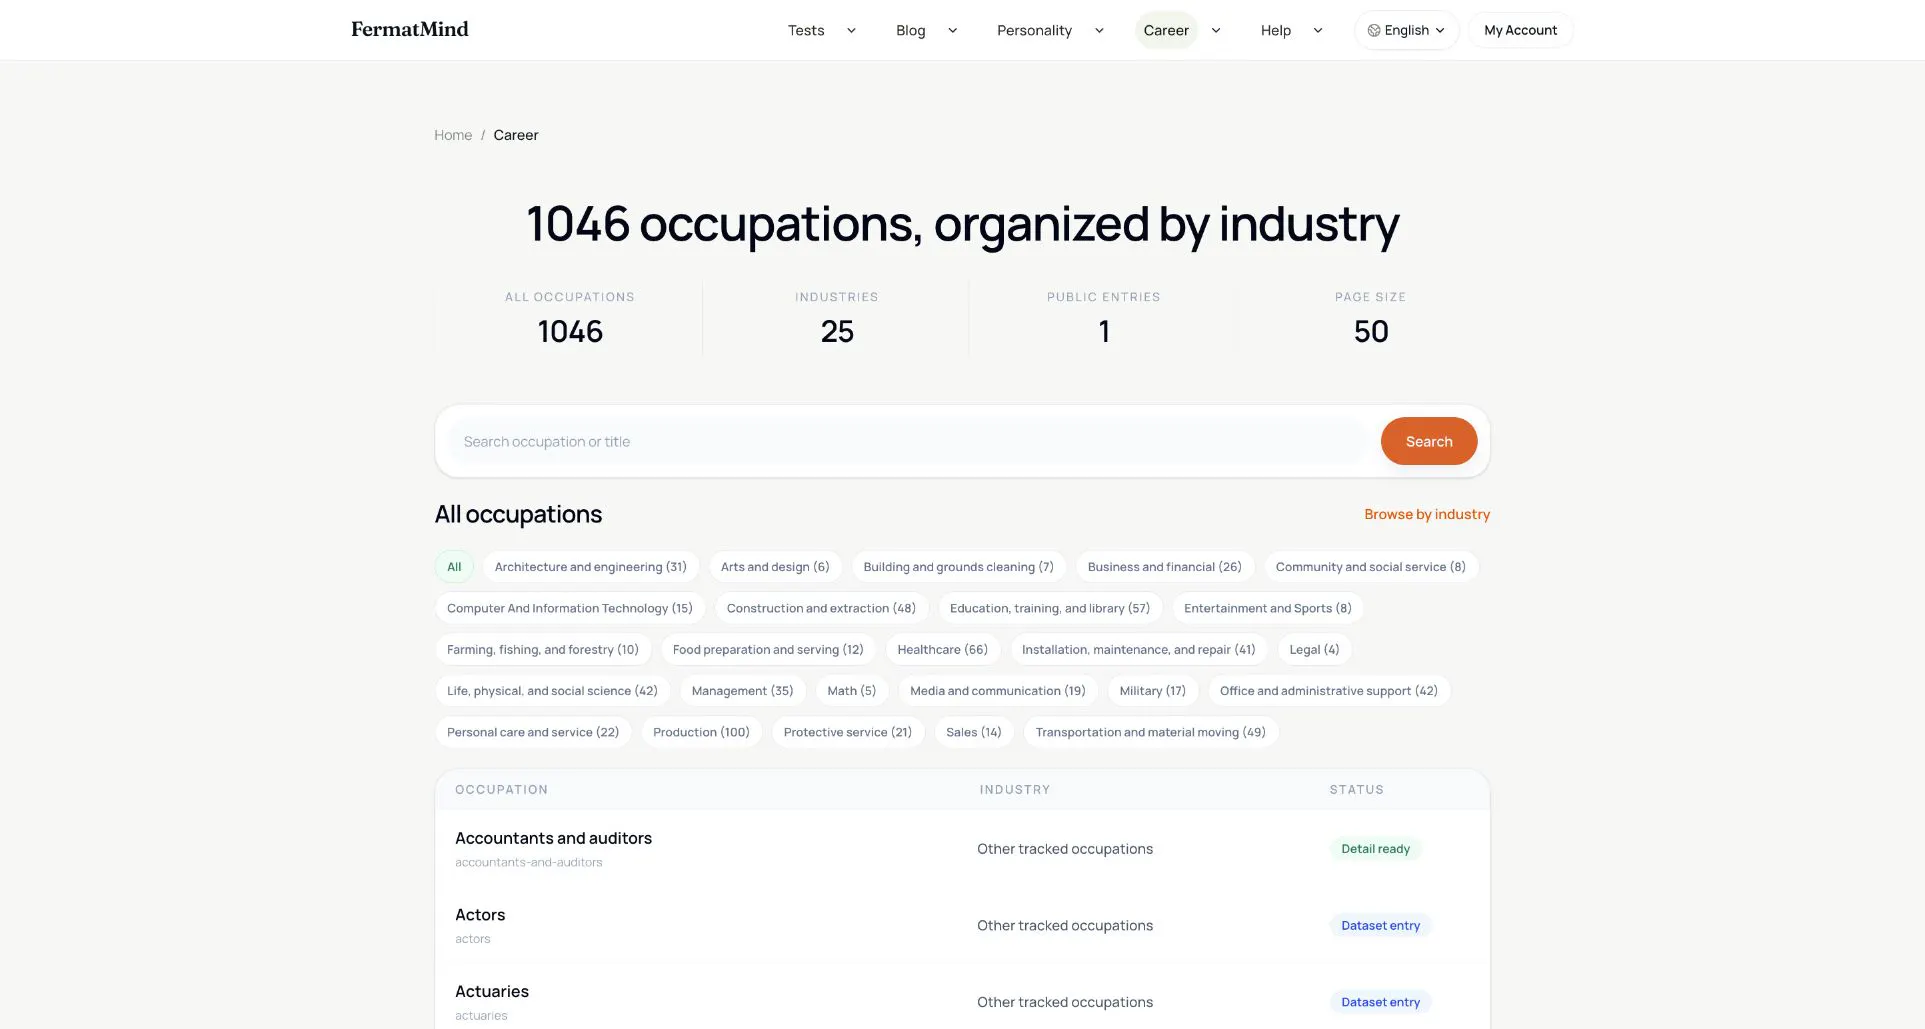Expand the chevron next to Career

click(1216, 30)
